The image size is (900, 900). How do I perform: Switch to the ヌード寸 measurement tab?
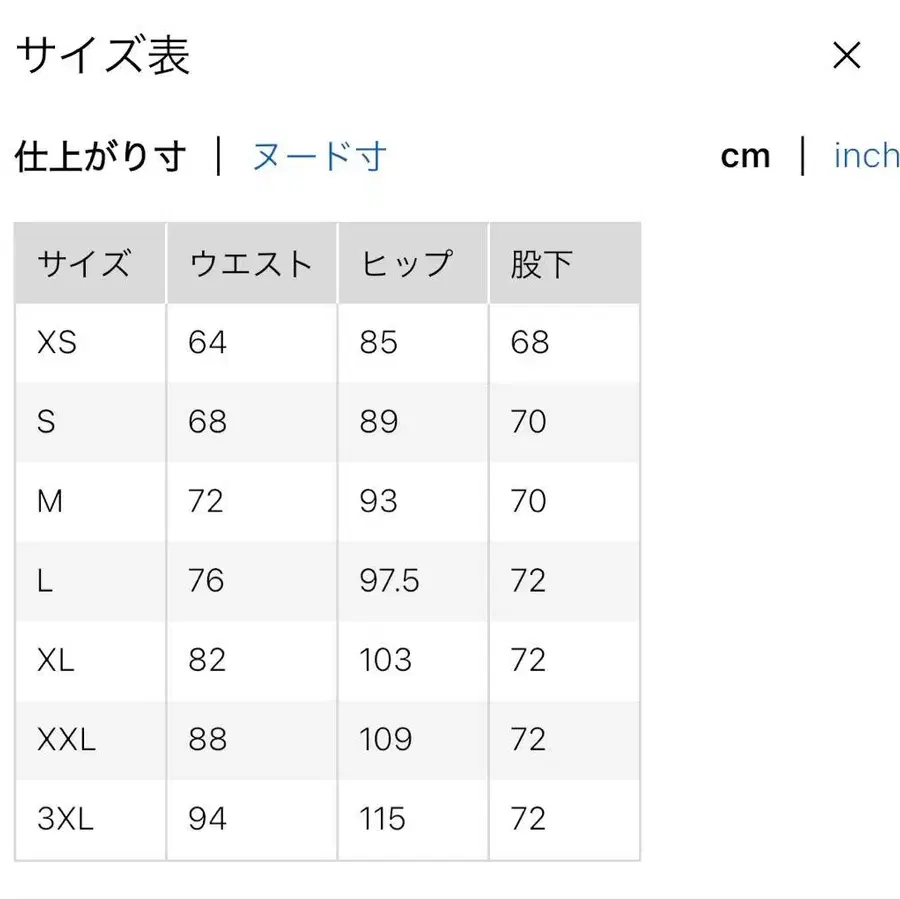coord(318,156)
